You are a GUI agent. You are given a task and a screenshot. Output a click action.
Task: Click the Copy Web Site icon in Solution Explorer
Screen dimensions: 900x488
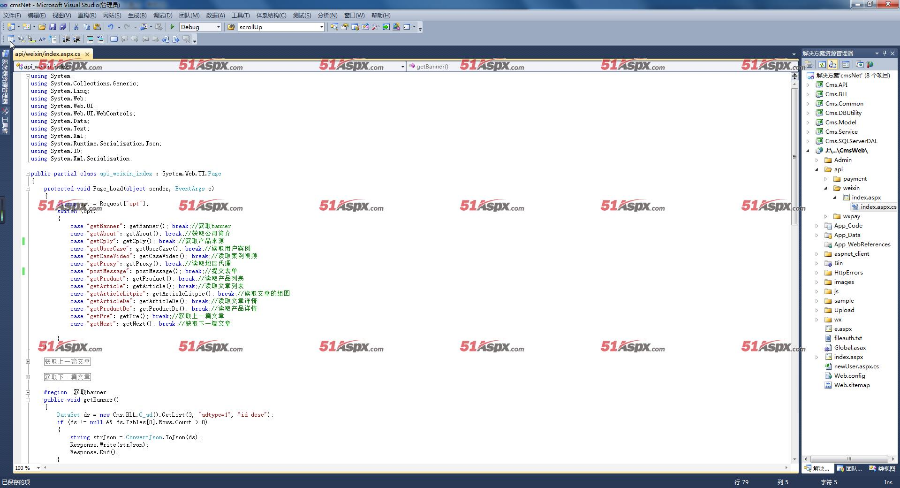pos(860,64)
